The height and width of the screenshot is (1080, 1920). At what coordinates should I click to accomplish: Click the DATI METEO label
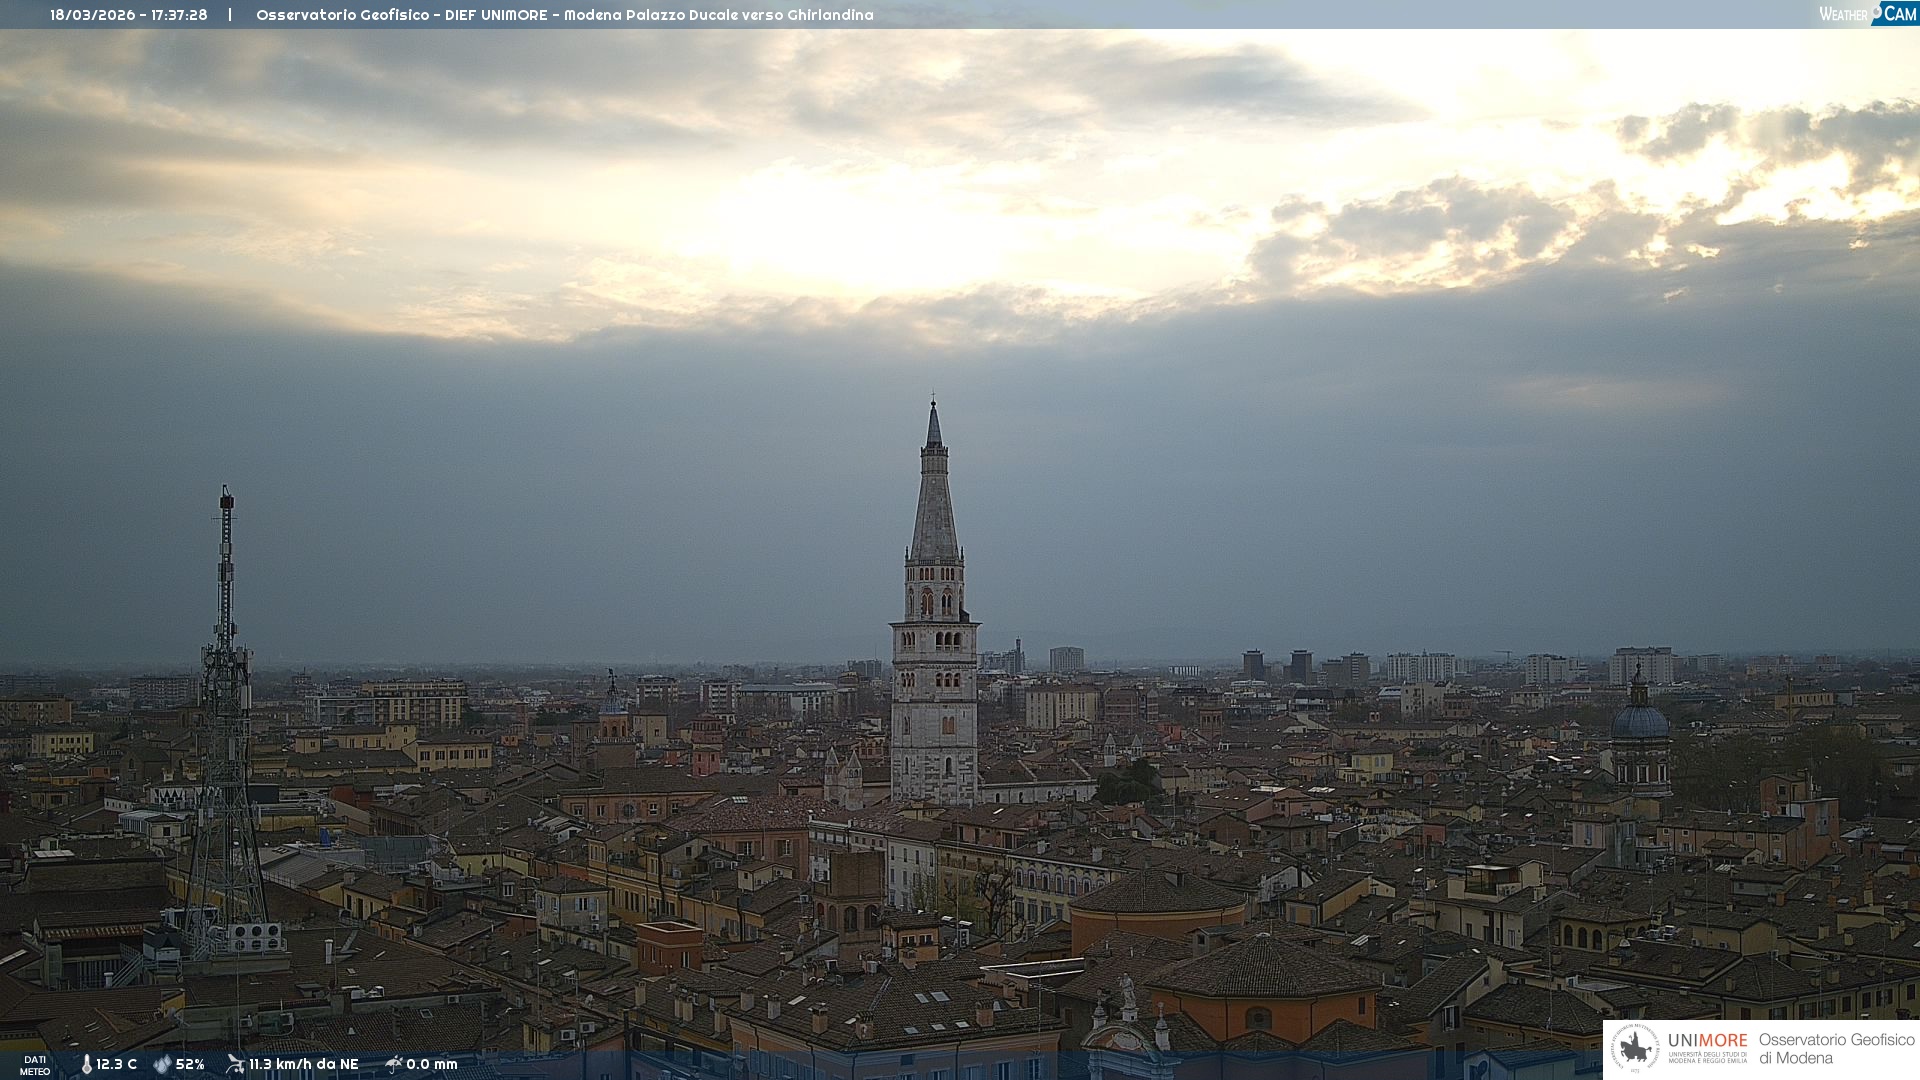point(35,1066)
